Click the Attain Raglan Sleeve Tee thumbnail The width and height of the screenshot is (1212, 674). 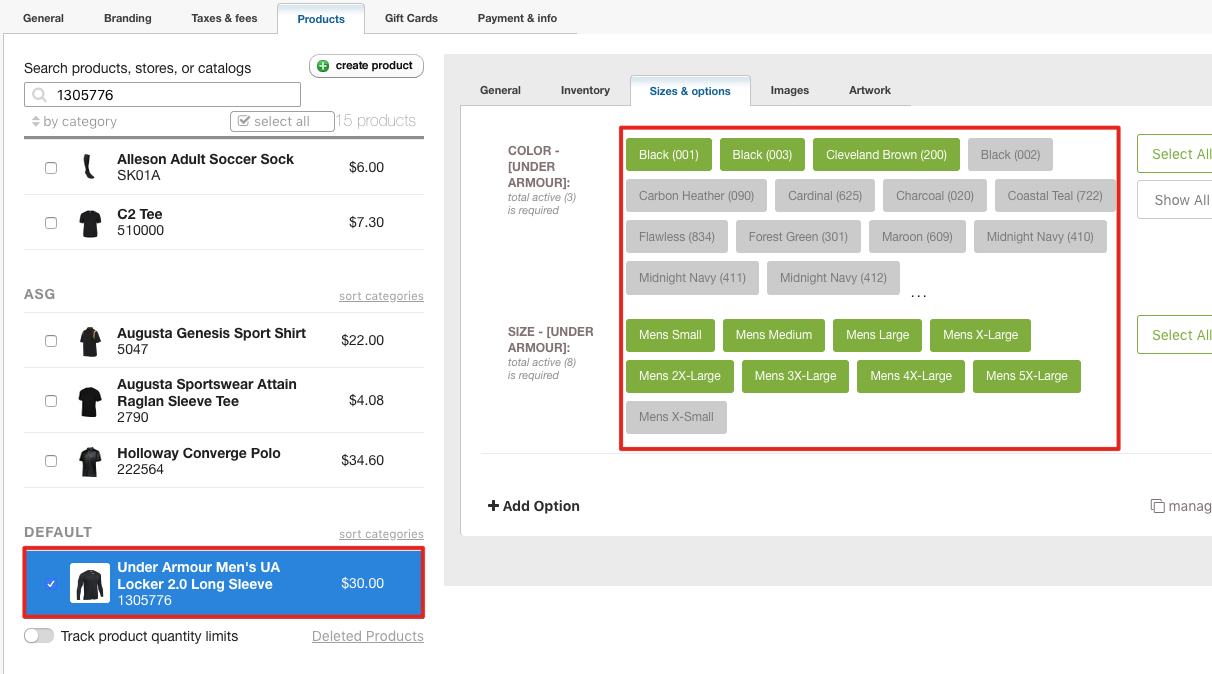[90, 402]
